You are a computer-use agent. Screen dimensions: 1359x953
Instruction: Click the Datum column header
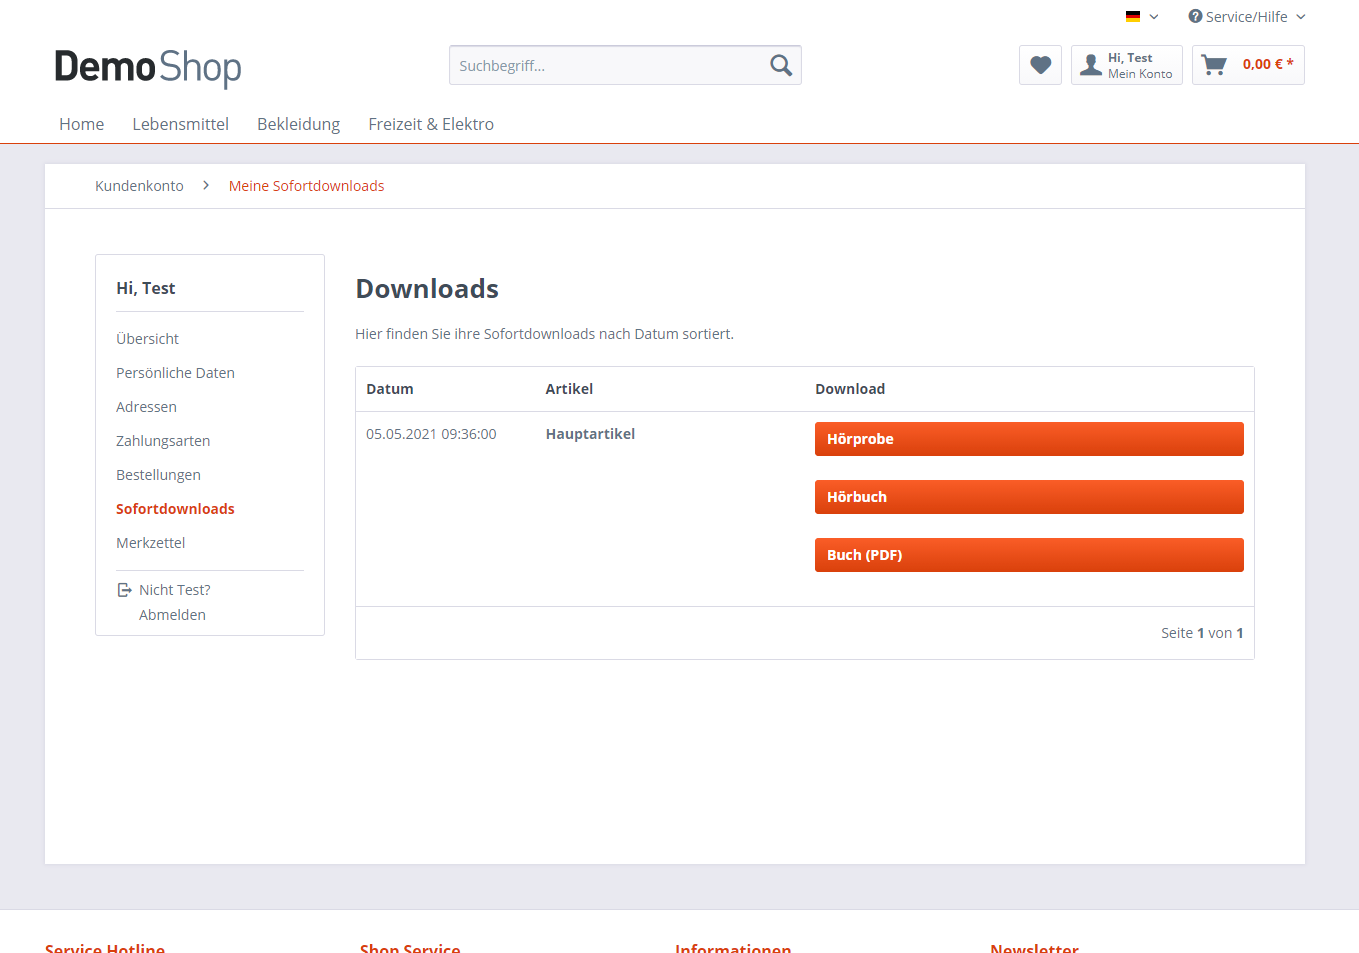pyautogui.click(x=390, y=389)
